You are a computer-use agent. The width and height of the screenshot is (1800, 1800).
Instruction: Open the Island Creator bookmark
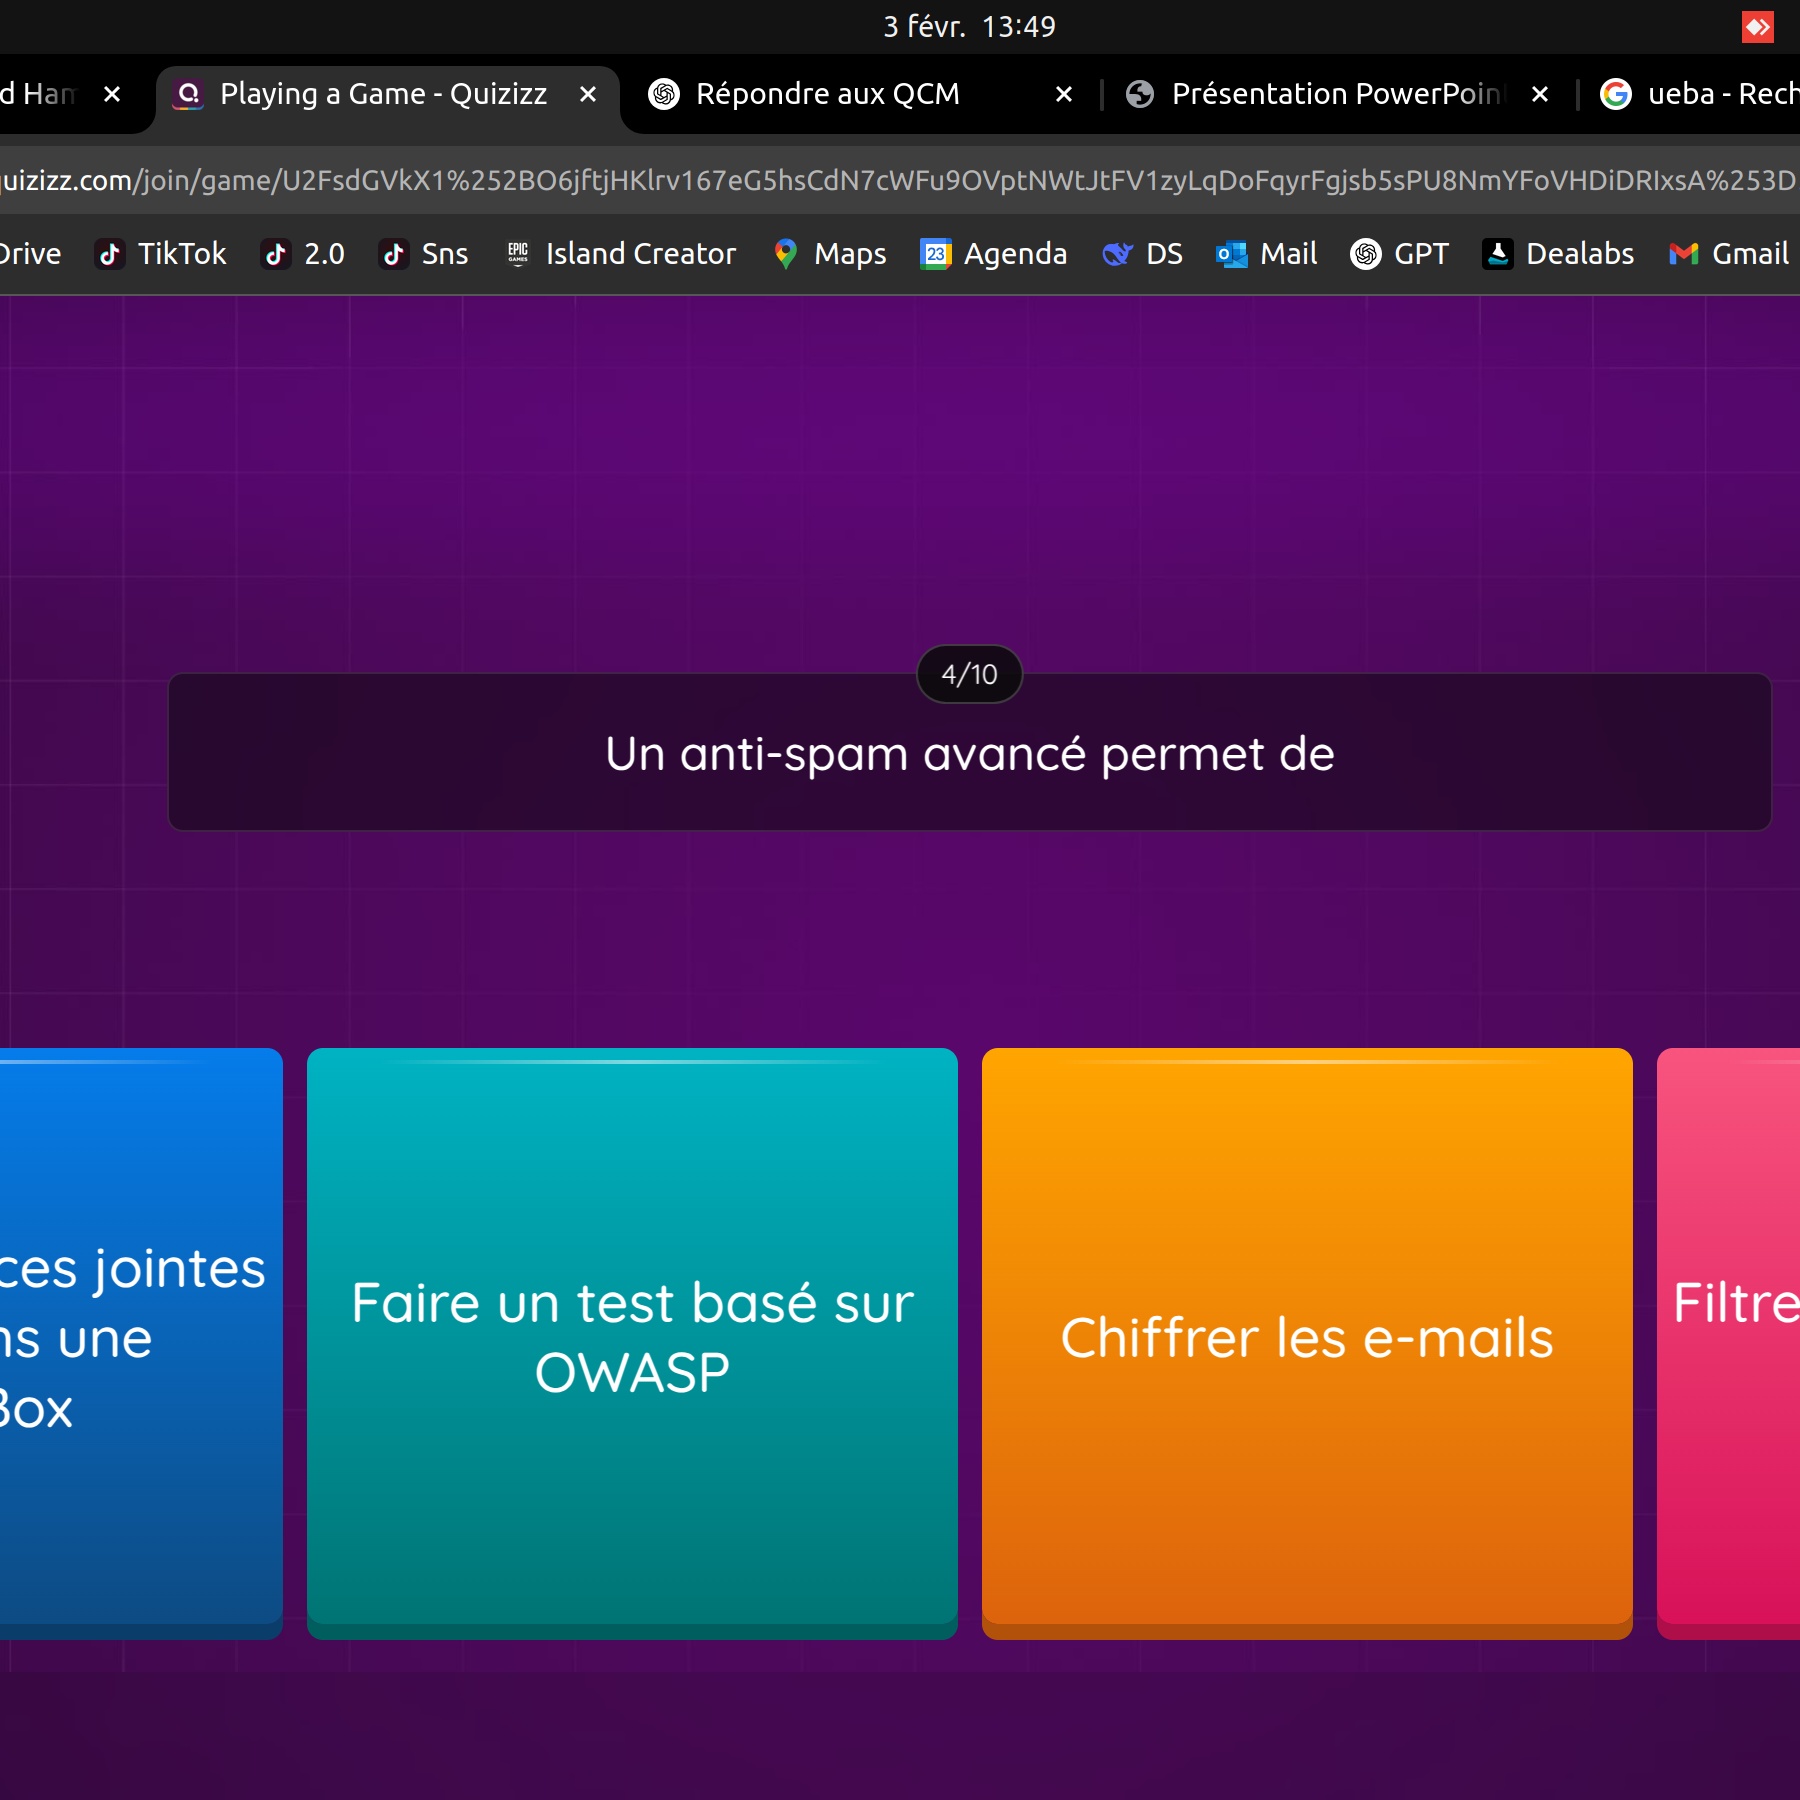point(621,254)
